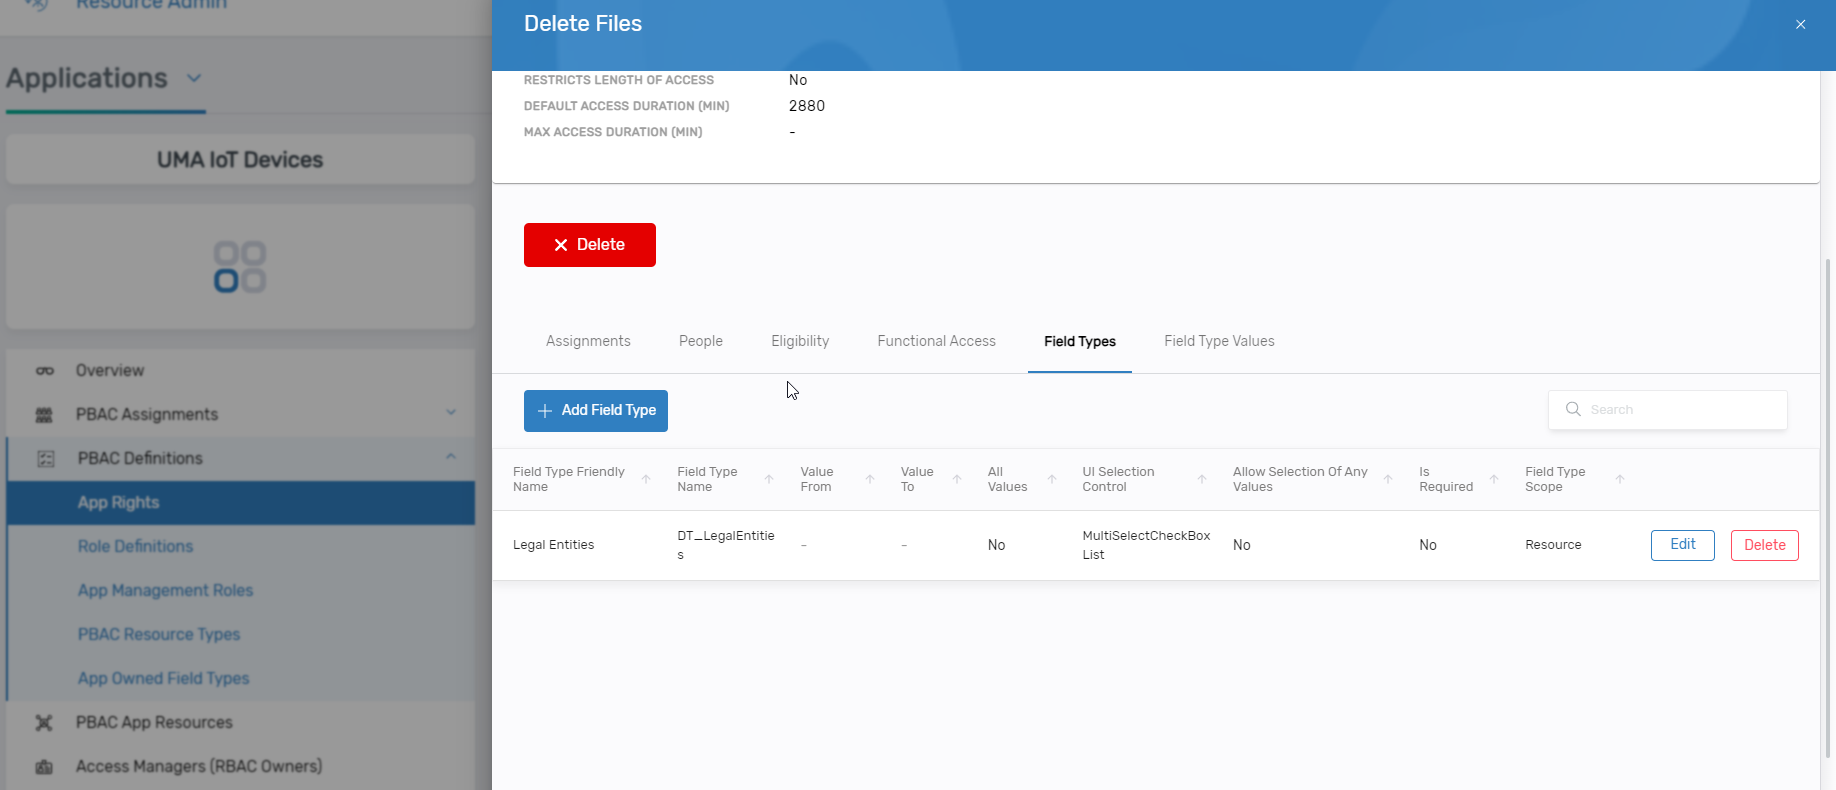Click the Legal Entities cell
Image resolution: width=1836 pixels, height=790 pixels.
[x=553, y=545]
